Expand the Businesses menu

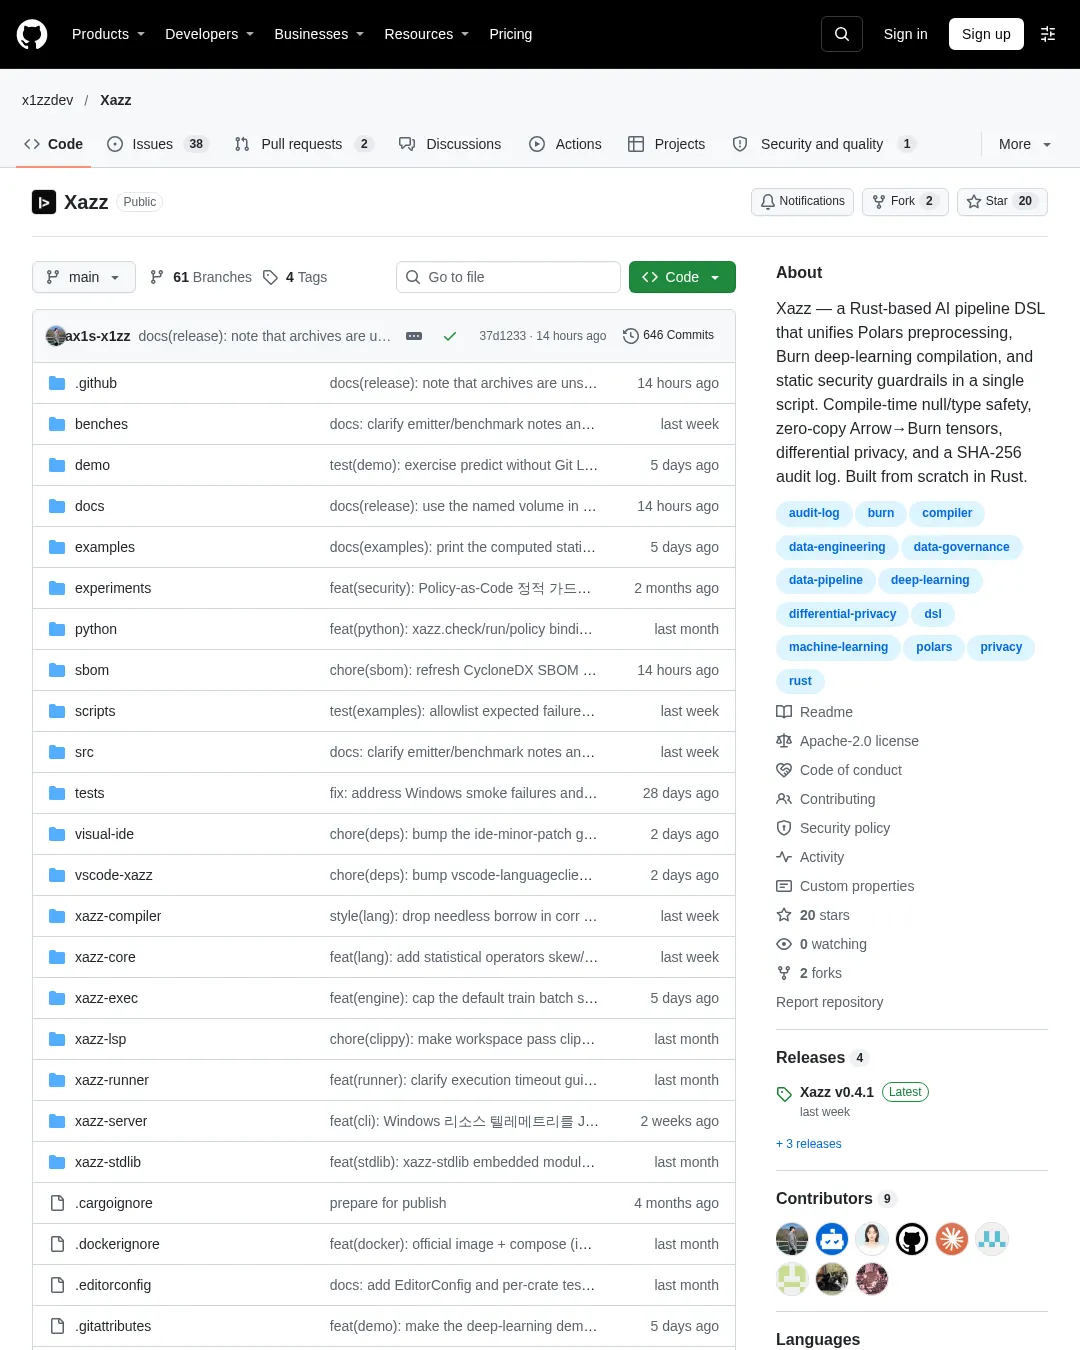[x=319, y=34]
